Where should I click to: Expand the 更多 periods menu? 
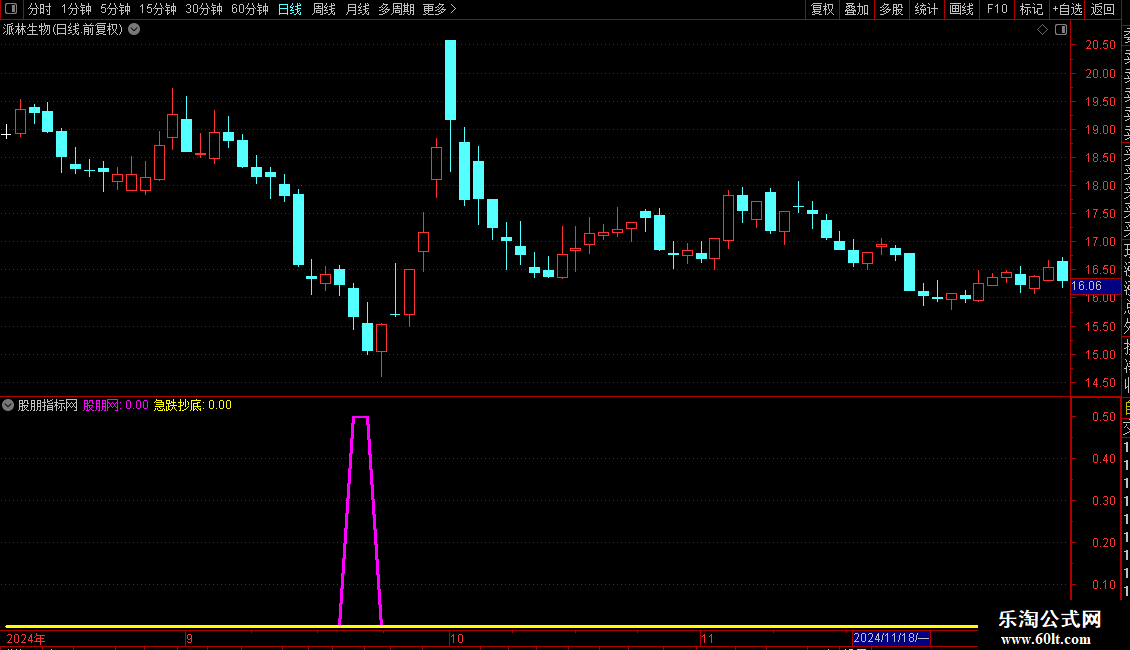(439, 9)
